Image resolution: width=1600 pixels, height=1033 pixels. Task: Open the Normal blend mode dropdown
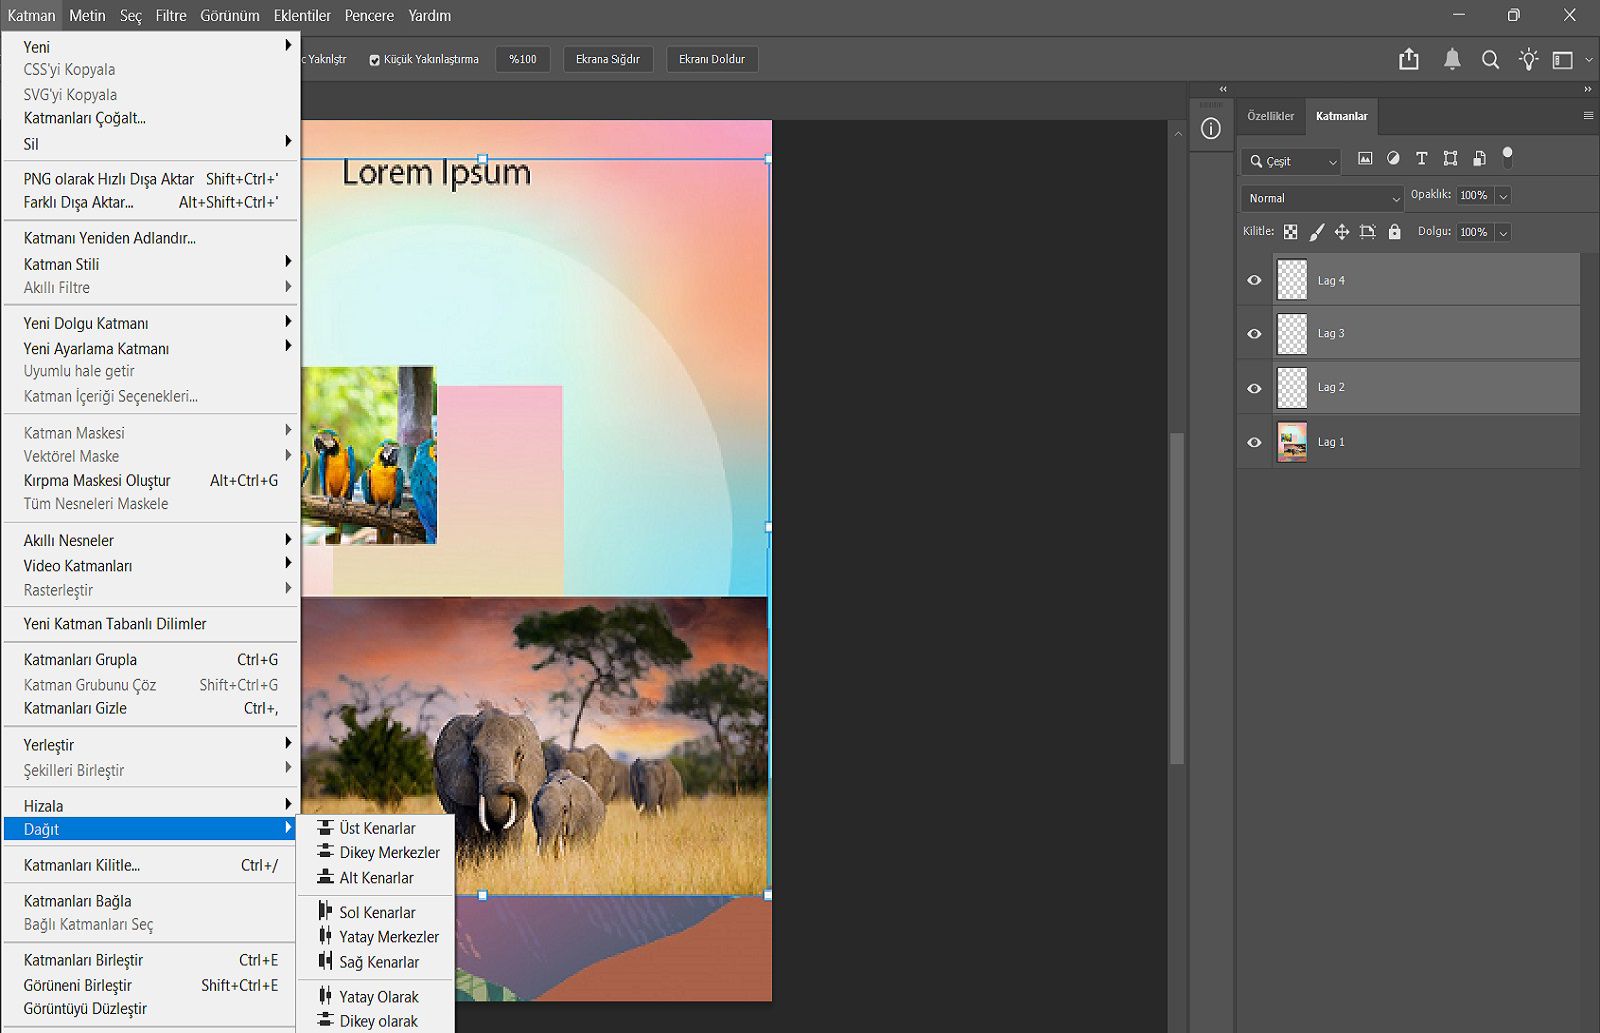point(1322,198)
